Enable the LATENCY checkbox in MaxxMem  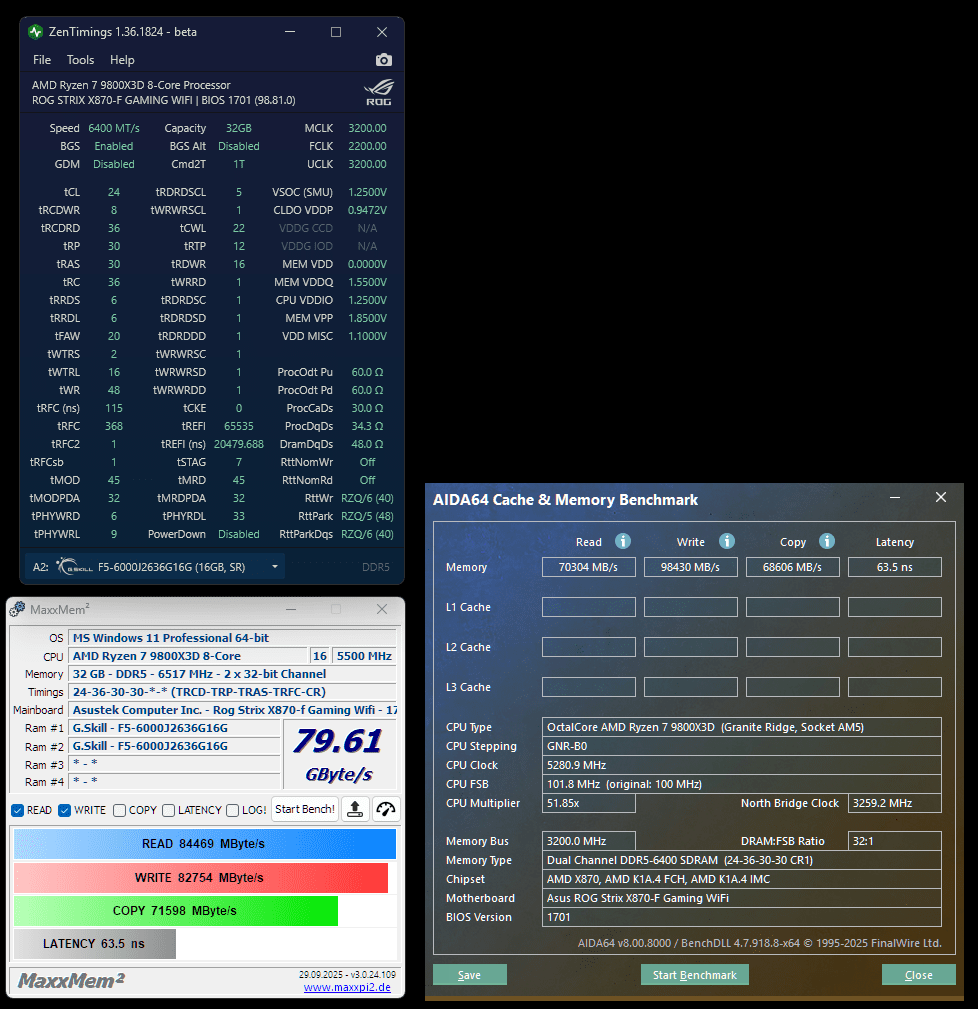[169, 810]
